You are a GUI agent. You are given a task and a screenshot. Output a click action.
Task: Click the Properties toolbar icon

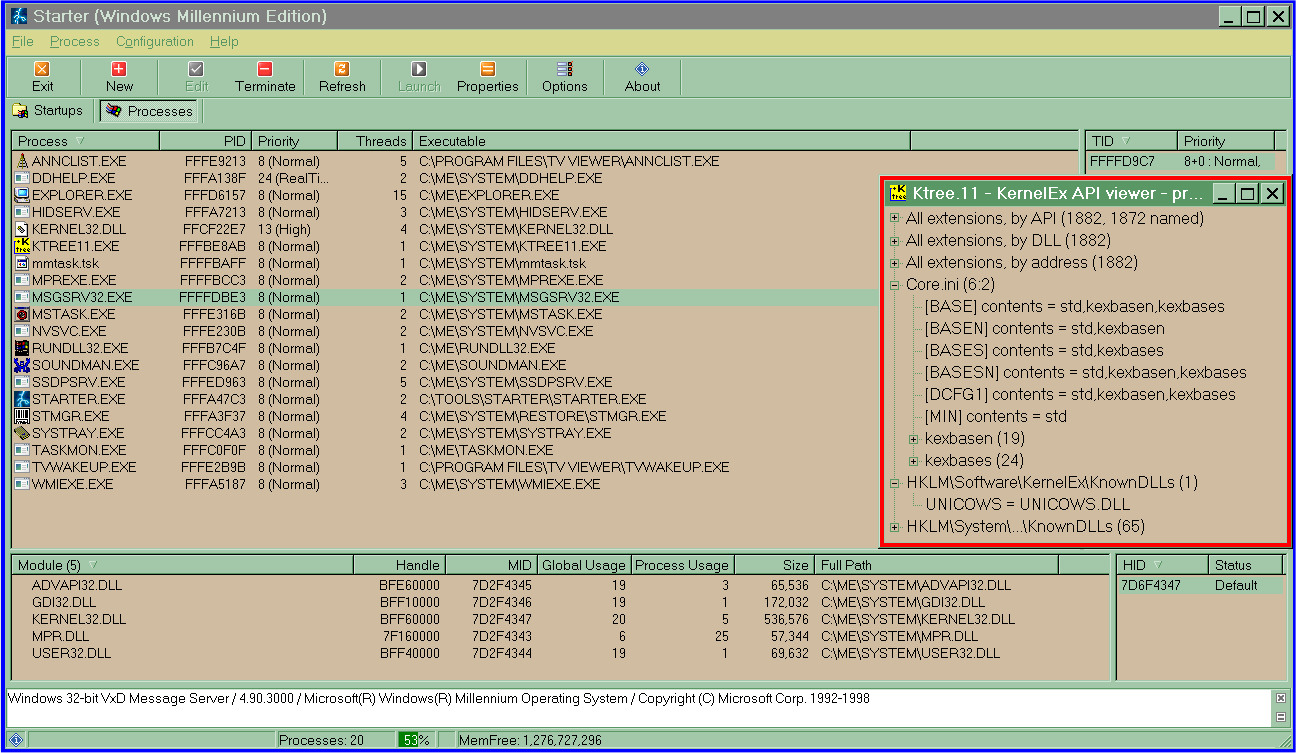click(488, 69)
